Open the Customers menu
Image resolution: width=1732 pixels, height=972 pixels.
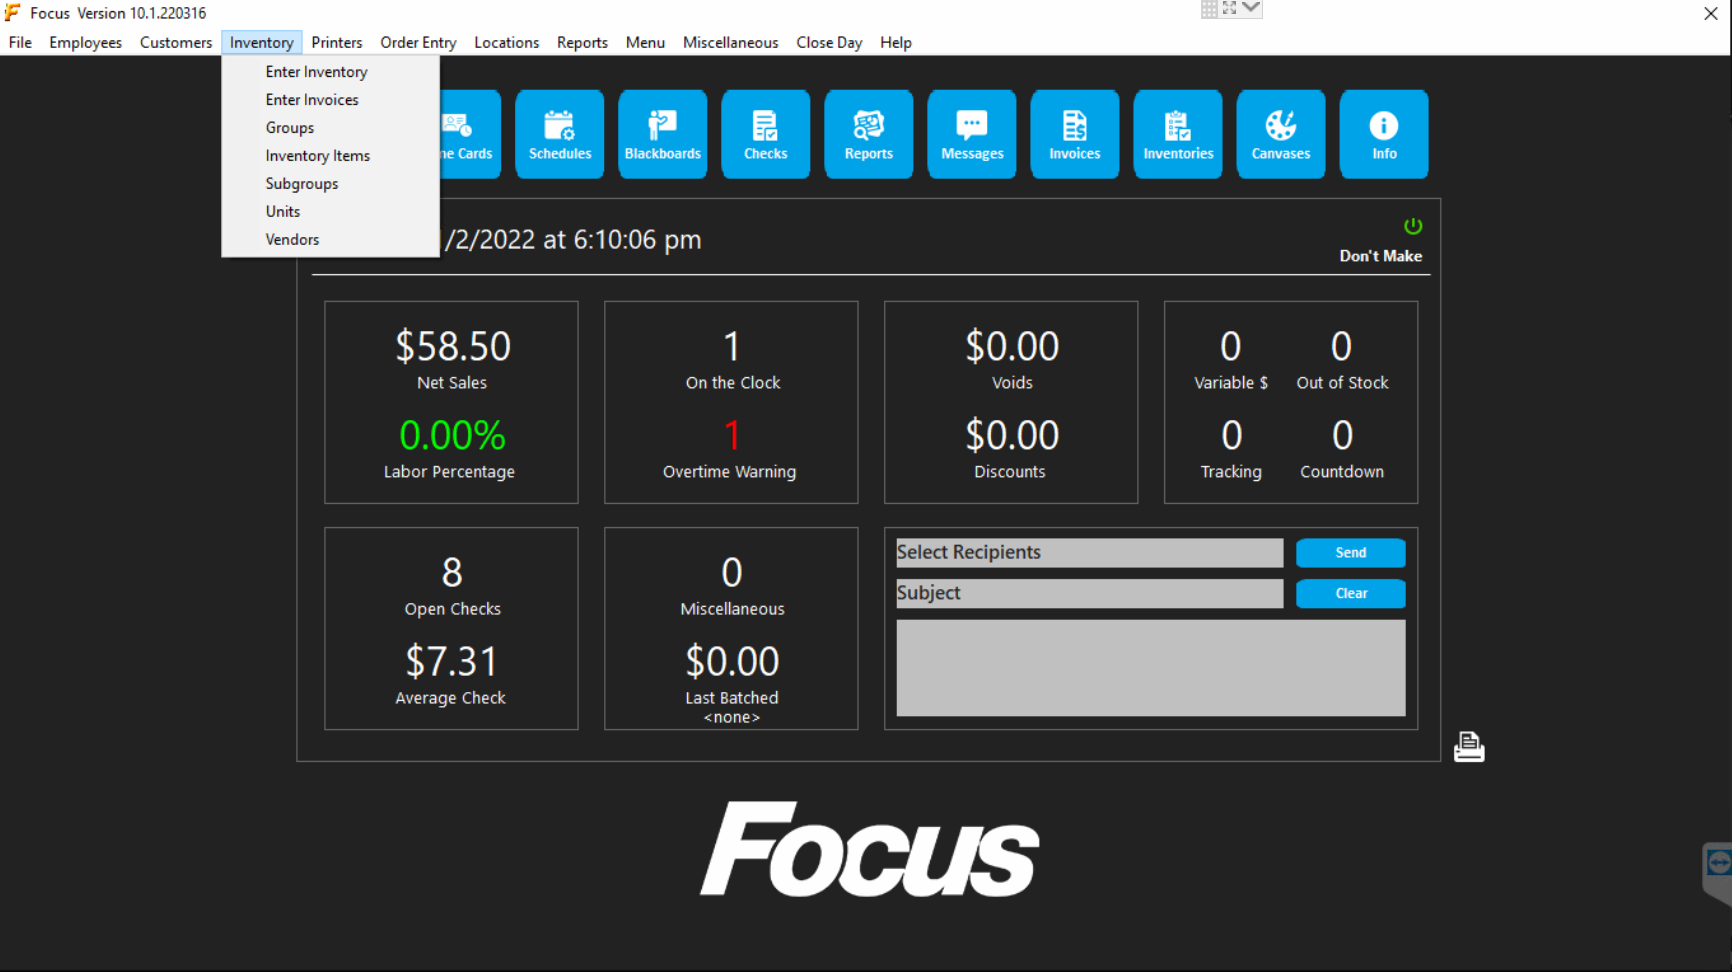(176, 42)
